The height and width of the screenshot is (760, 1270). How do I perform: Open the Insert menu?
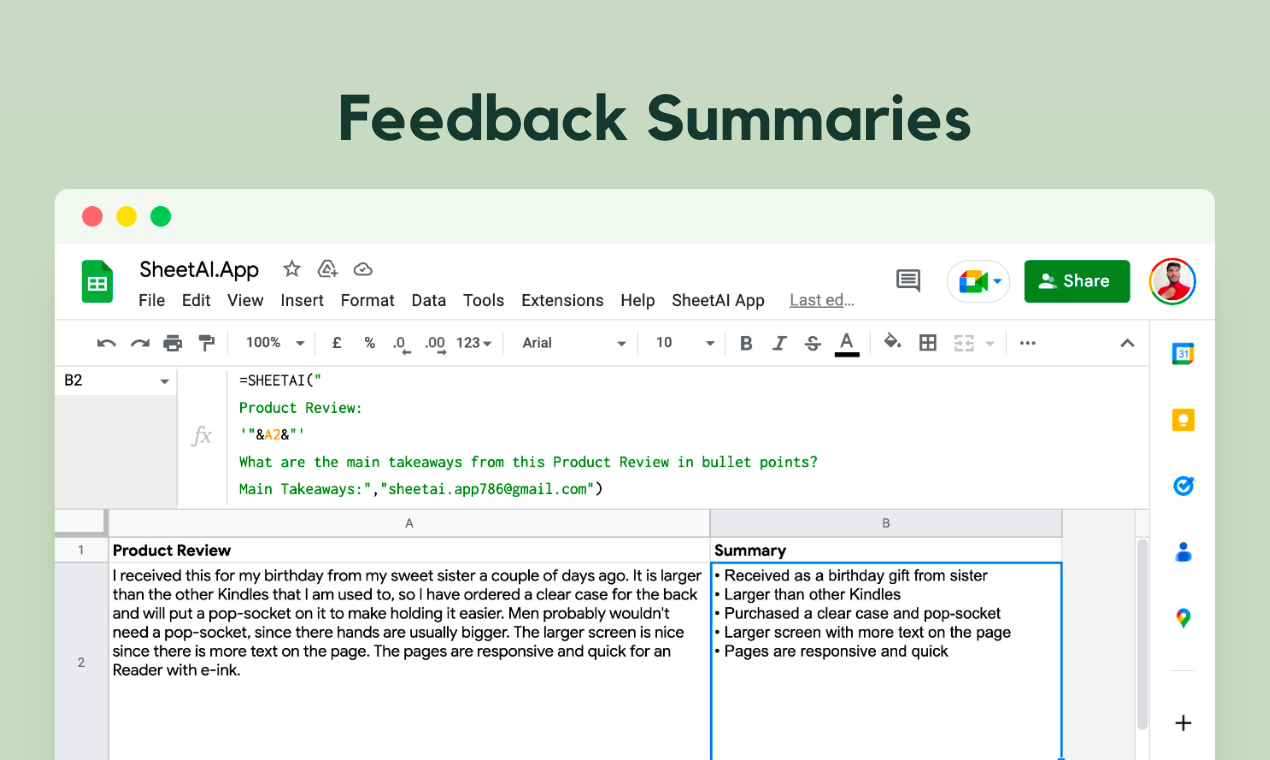302,300
